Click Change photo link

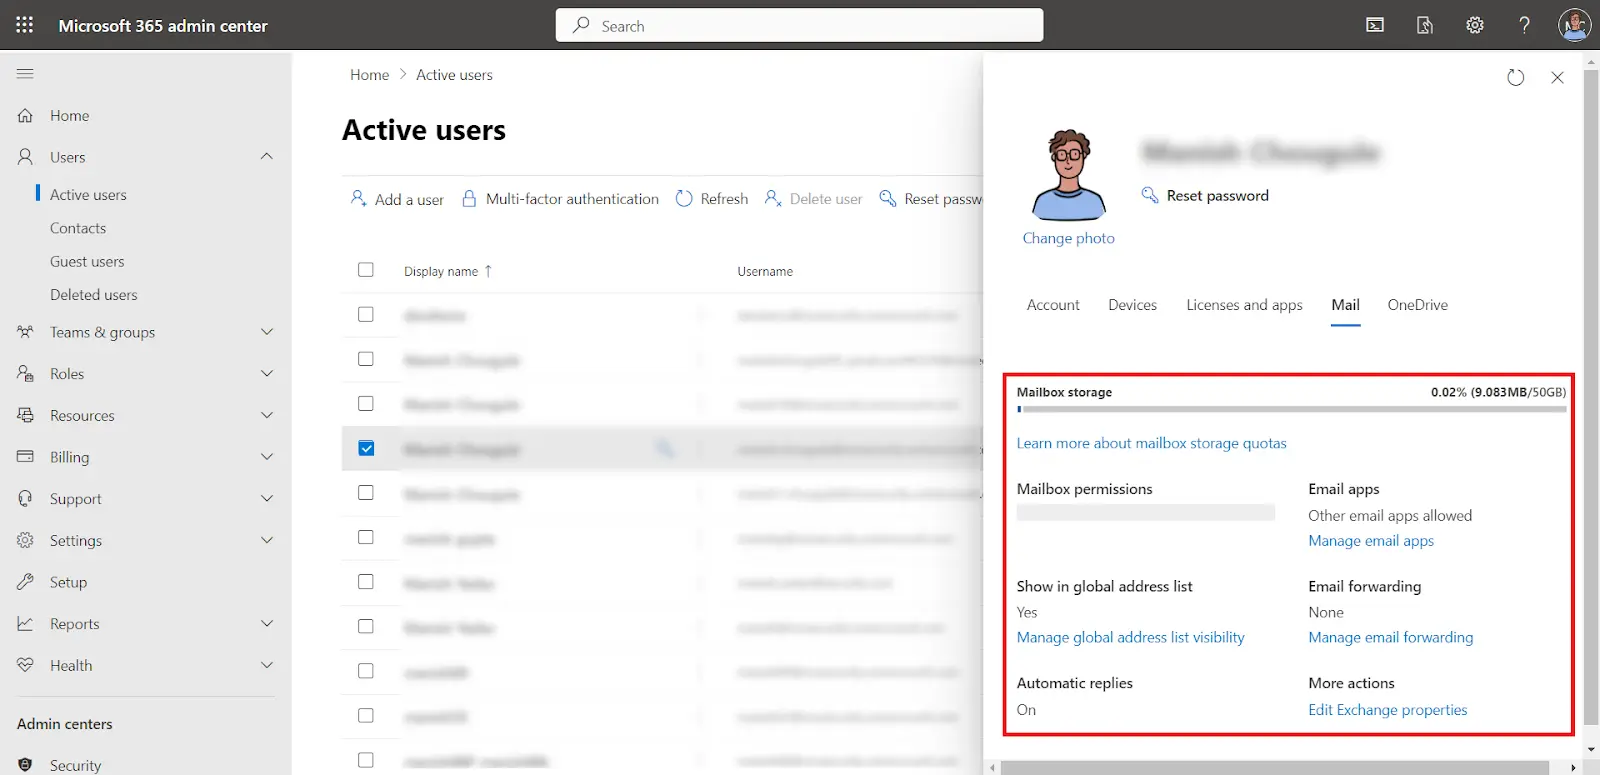click(x=1068, y=238)
